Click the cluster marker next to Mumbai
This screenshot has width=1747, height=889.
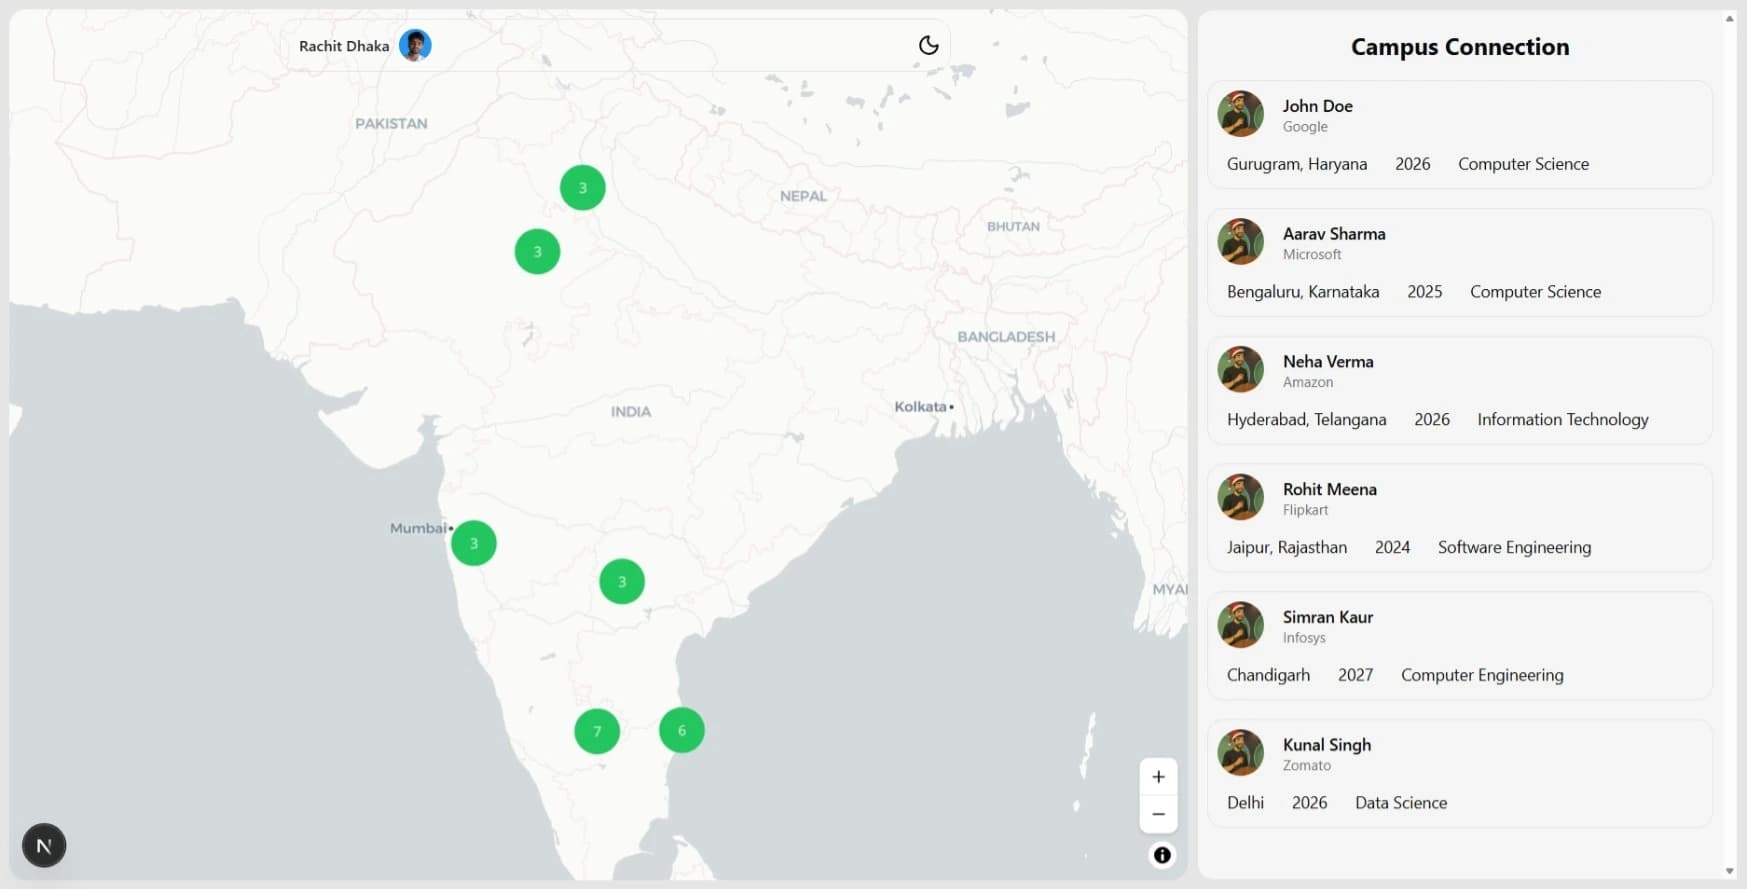pyautogui.click(x=474, y=543)
